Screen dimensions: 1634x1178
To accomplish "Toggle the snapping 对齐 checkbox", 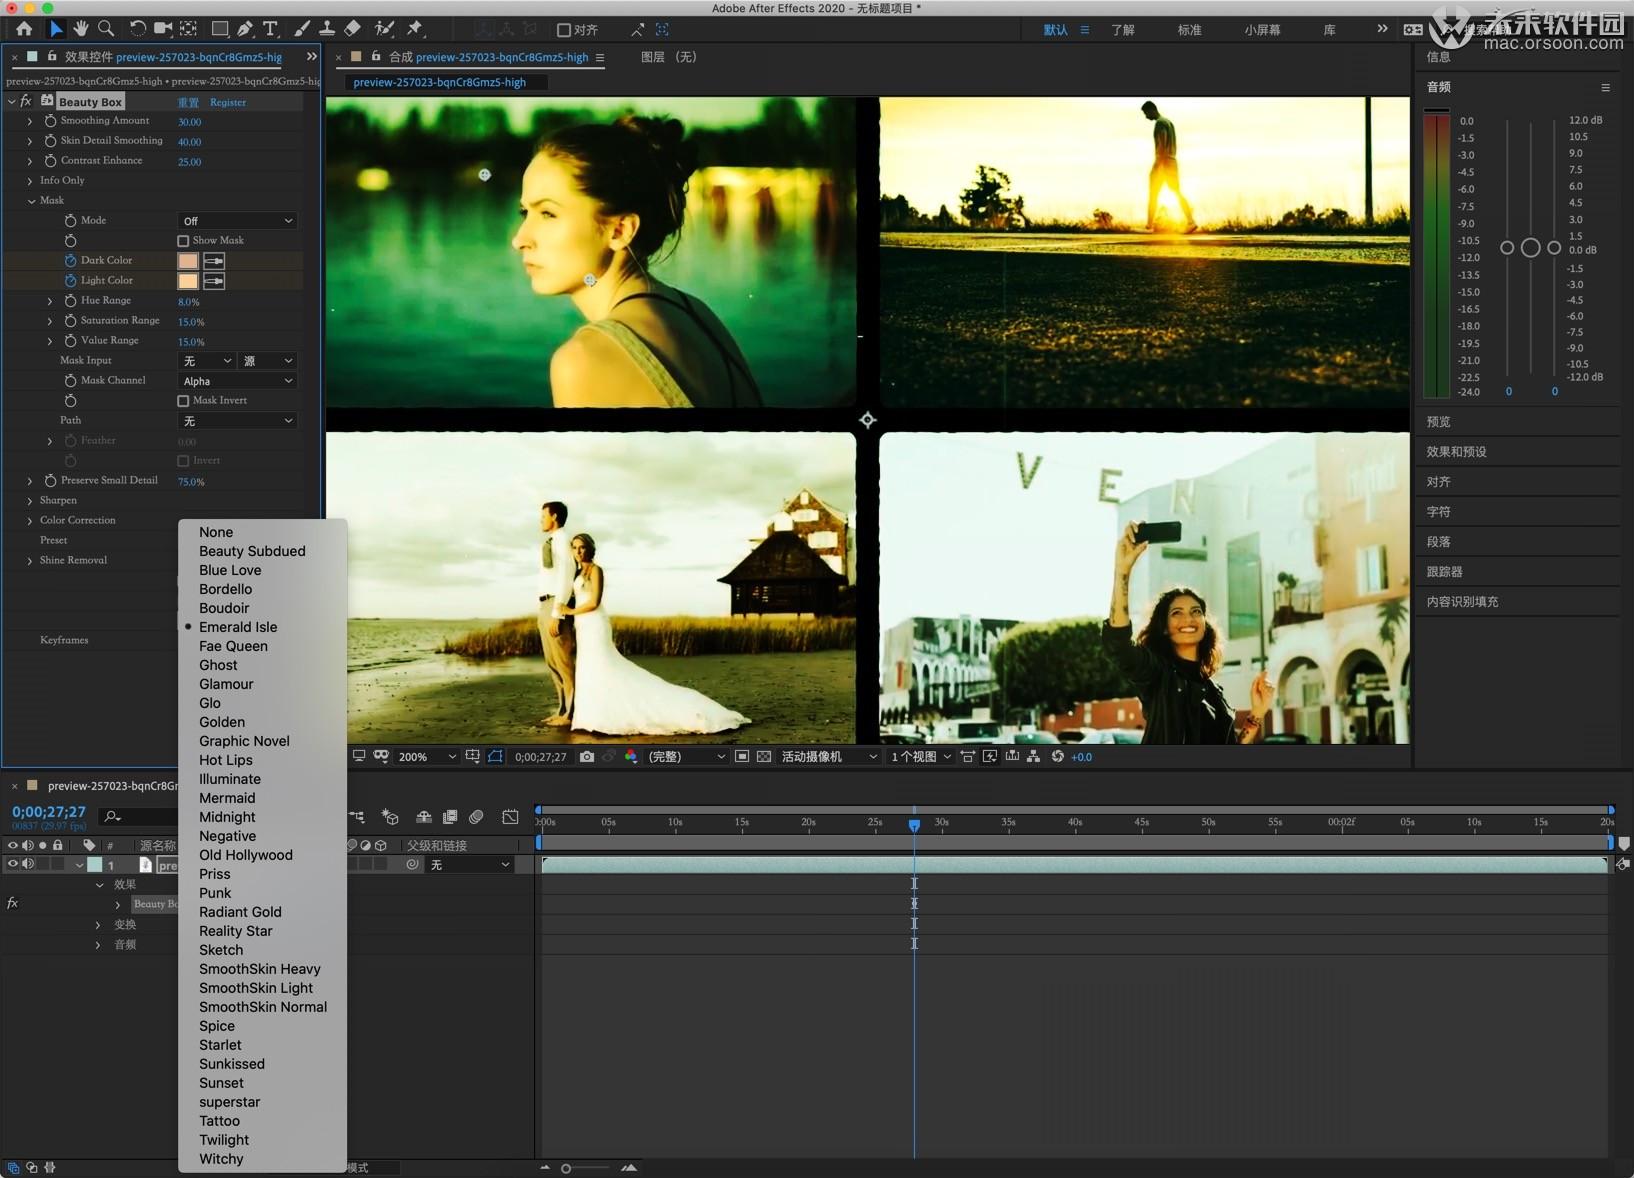I will tap(564, 30).
